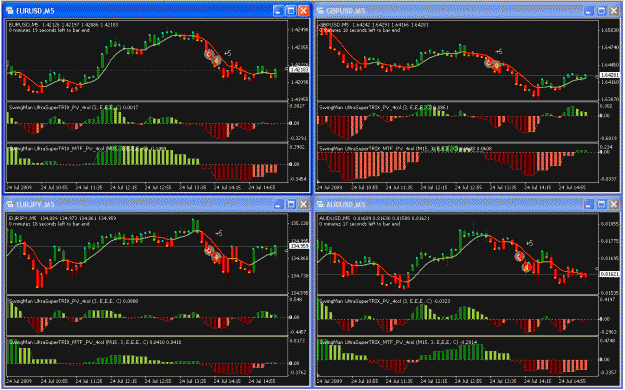Click the chart icon in EURJPY,M5 title bar
This screenshot has height=390, width=625.
(10, 204)
